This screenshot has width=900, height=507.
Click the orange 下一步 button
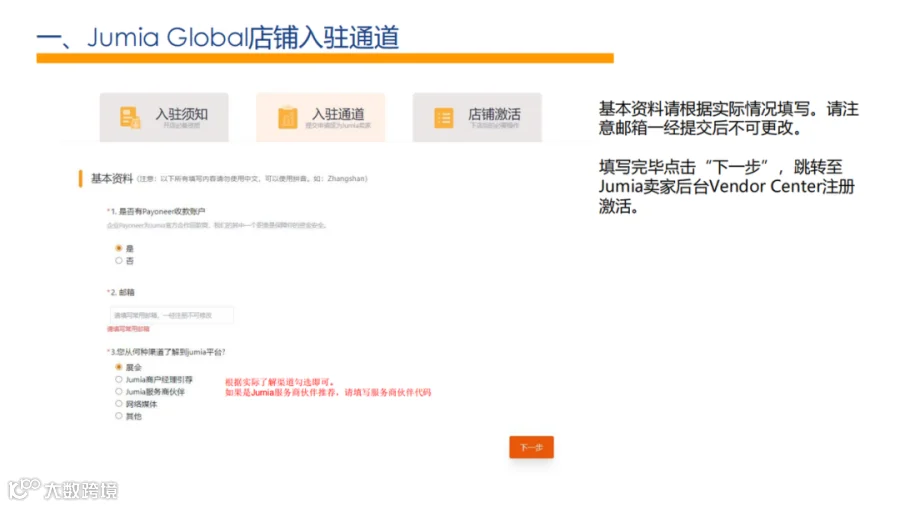(x=532, y=447)
